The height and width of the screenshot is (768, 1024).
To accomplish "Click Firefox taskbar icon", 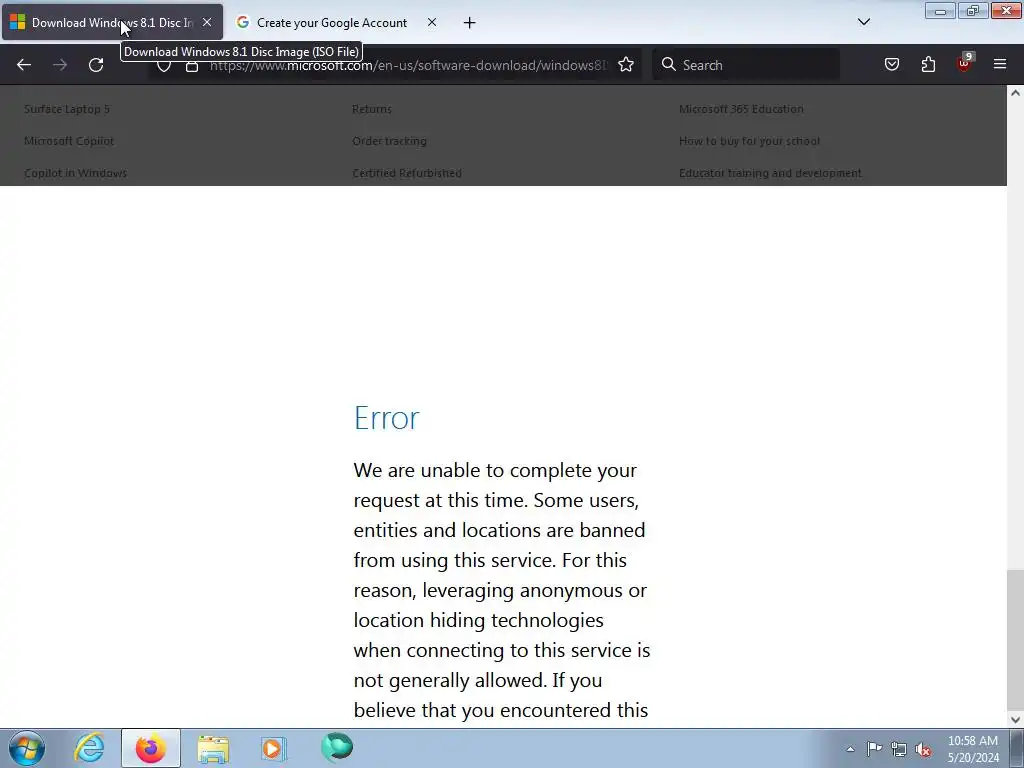I will (x=151, y=748).
